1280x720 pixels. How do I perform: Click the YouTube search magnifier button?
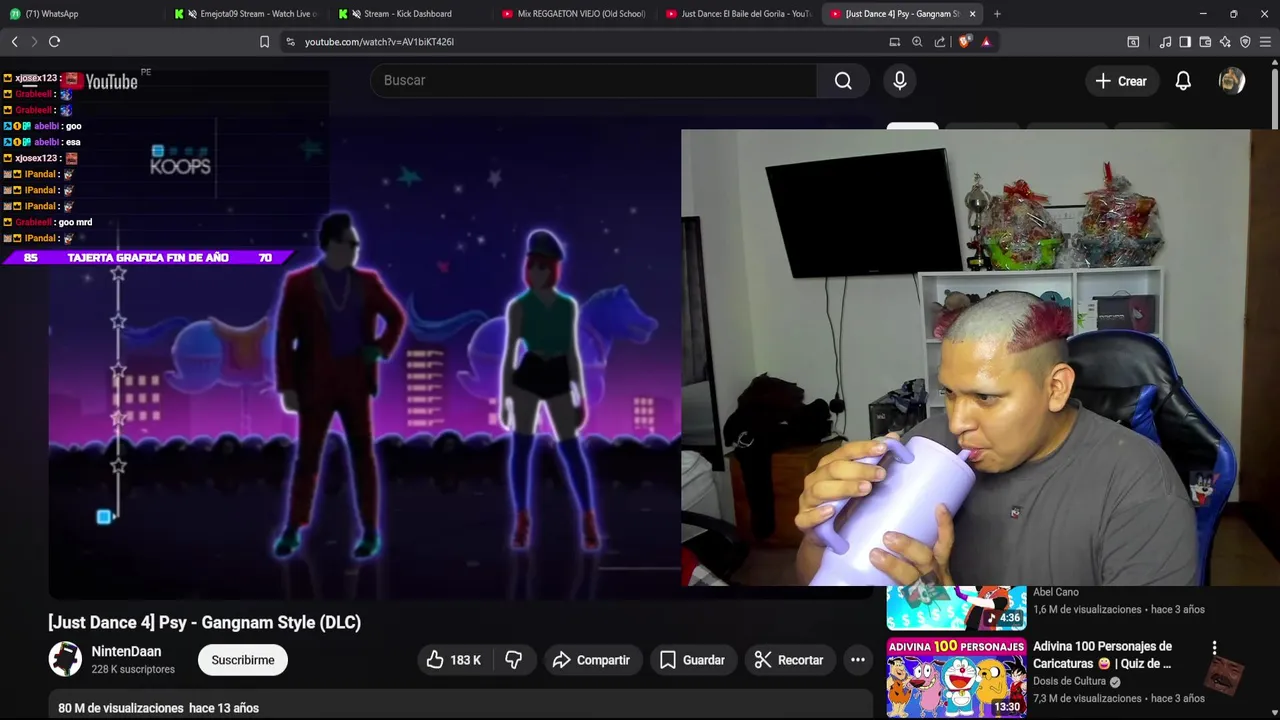click(x=843, y=81)
